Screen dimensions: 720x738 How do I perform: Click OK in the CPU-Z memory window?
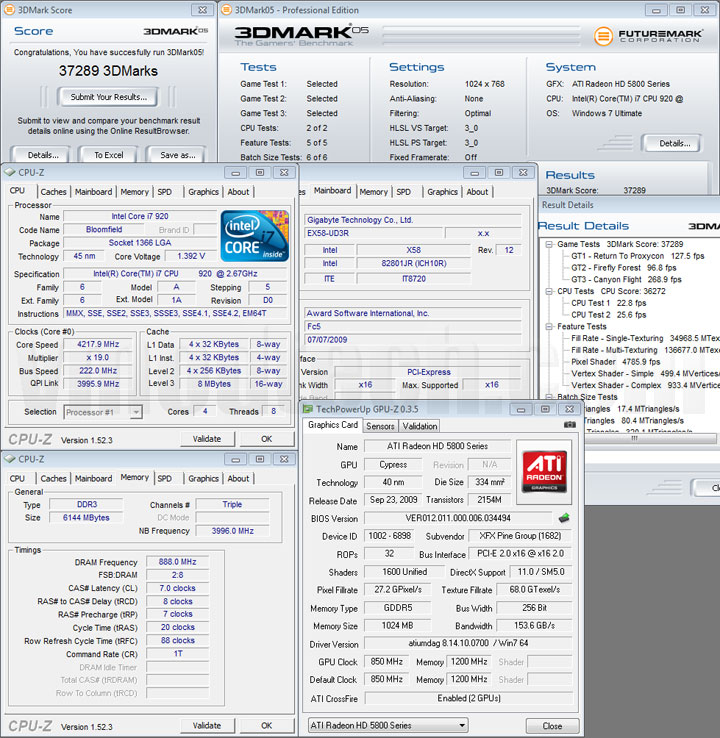pyautogui.click(x=267, y=725)
